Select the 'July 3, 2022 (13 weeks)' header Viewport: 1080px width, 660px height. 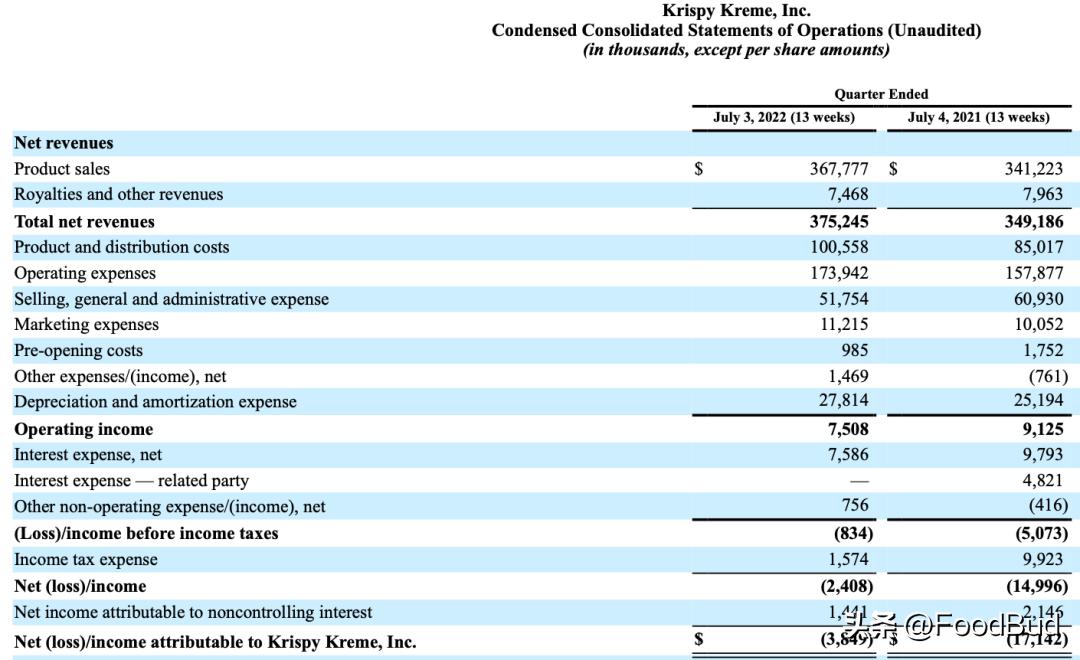(x=784, y=117)
